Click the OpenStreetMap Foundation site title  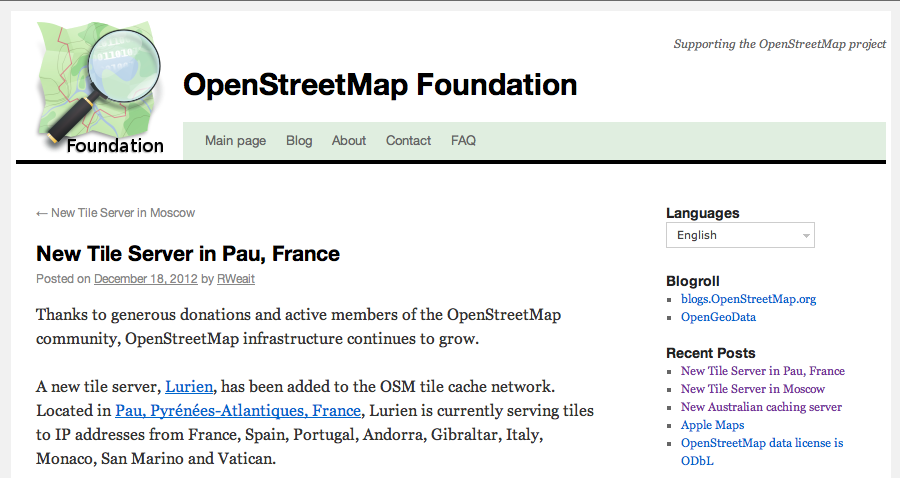380,85
